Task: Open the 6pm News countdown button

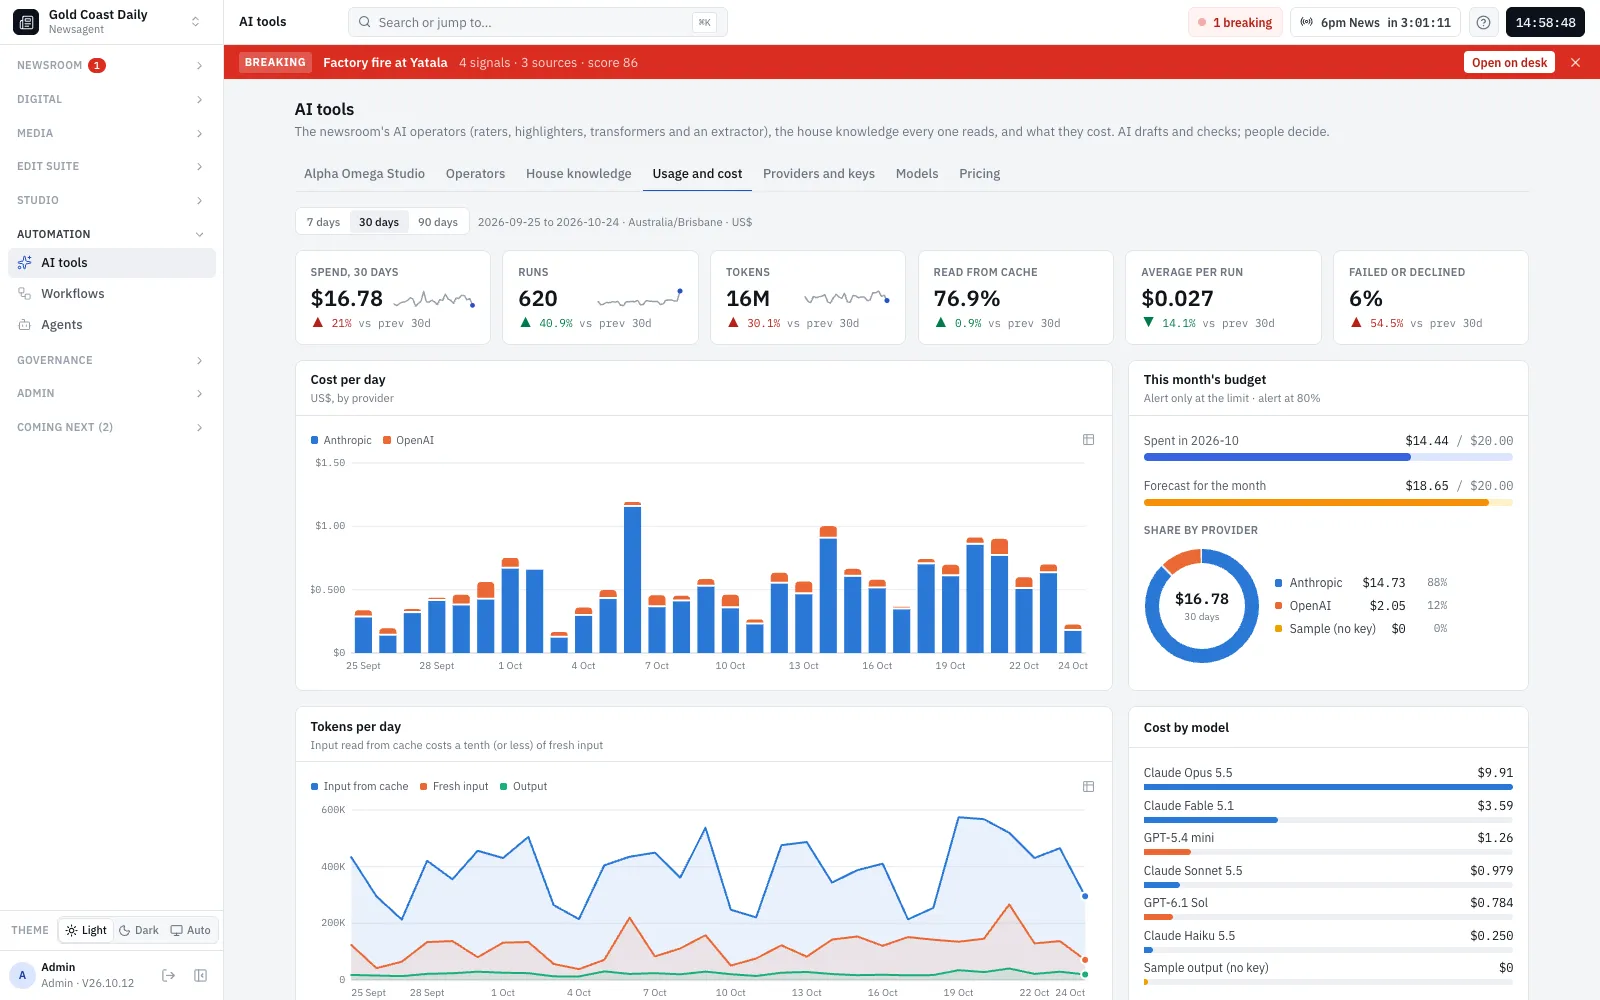Action: pyautogui.click(x=1375, y=22)
